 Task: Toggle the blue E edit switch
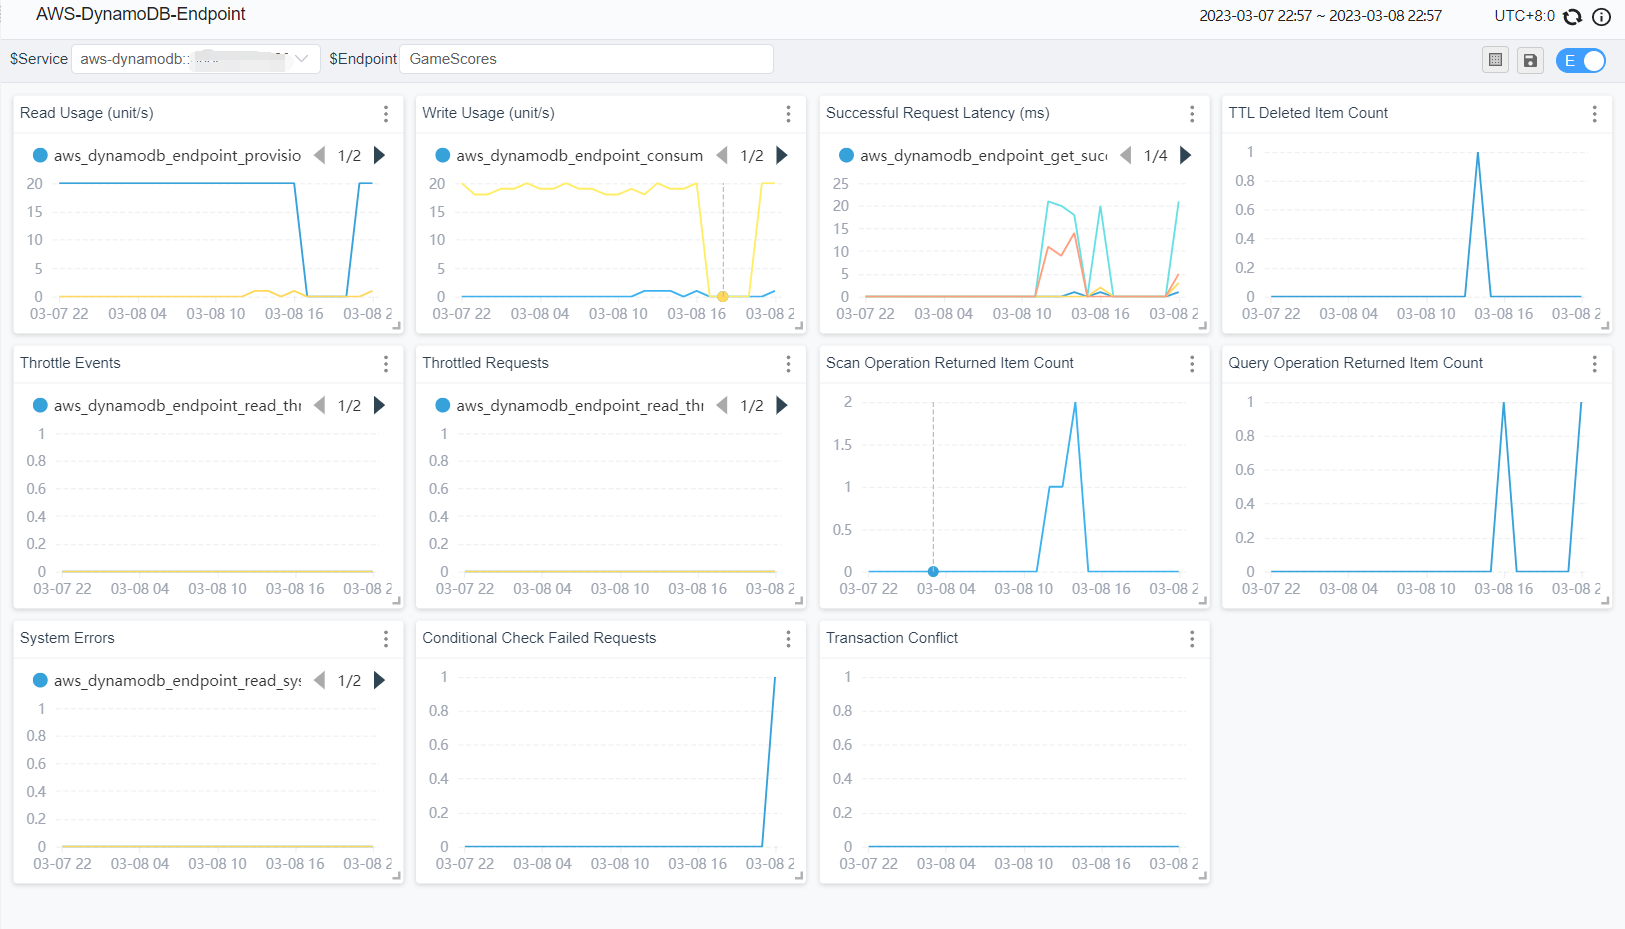(1580, 61)
